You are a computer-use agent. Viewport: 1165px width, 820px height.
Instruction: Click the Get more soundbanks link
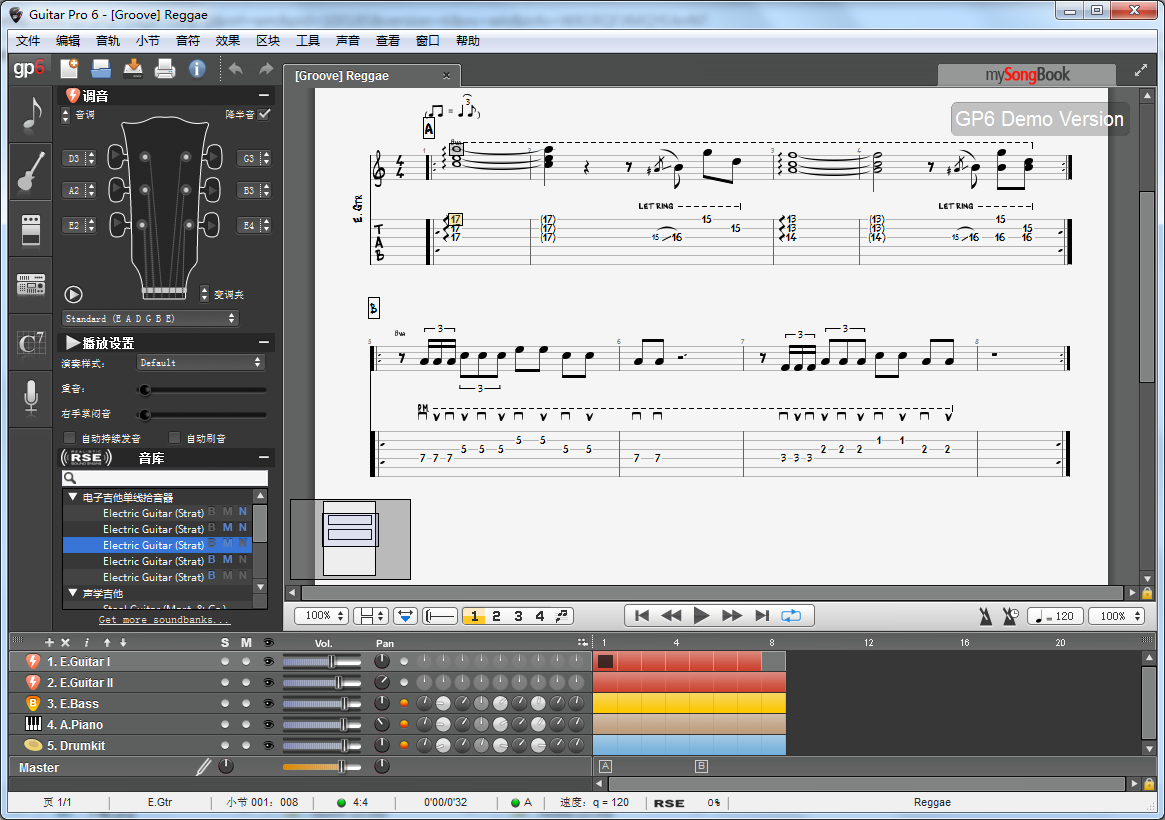coord(164,620)
